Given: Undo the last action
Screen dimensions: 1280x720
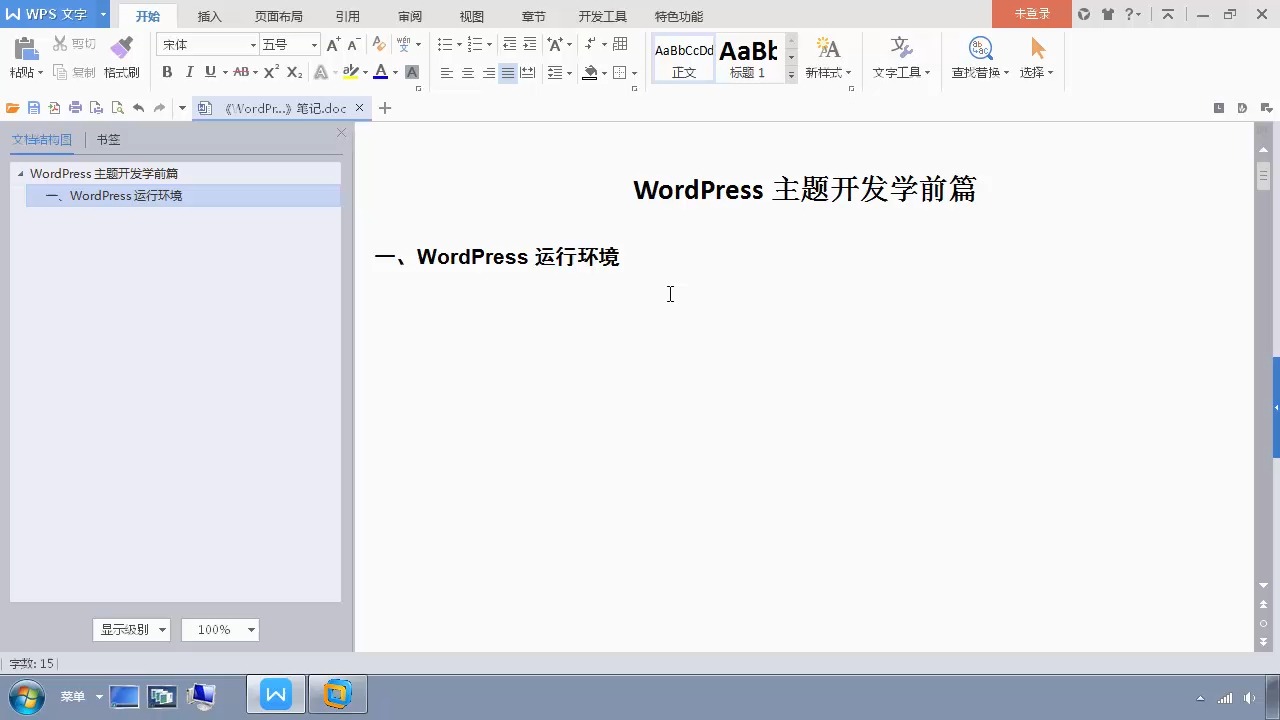Looking at the screenshot, I should pyautogui.click(x=138, y=108).
